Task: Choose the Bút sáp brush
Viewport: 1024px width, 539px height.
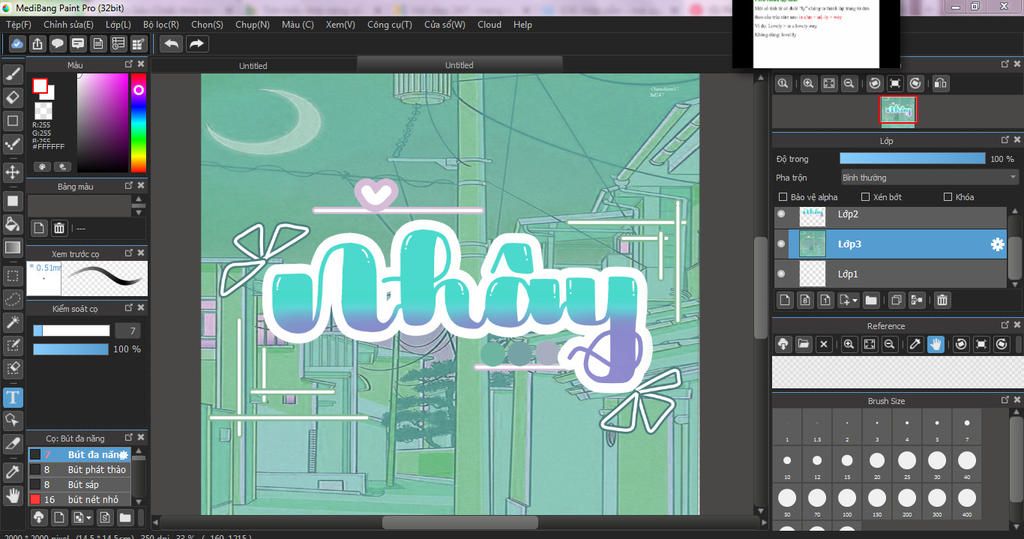Action: click(80, 484)
